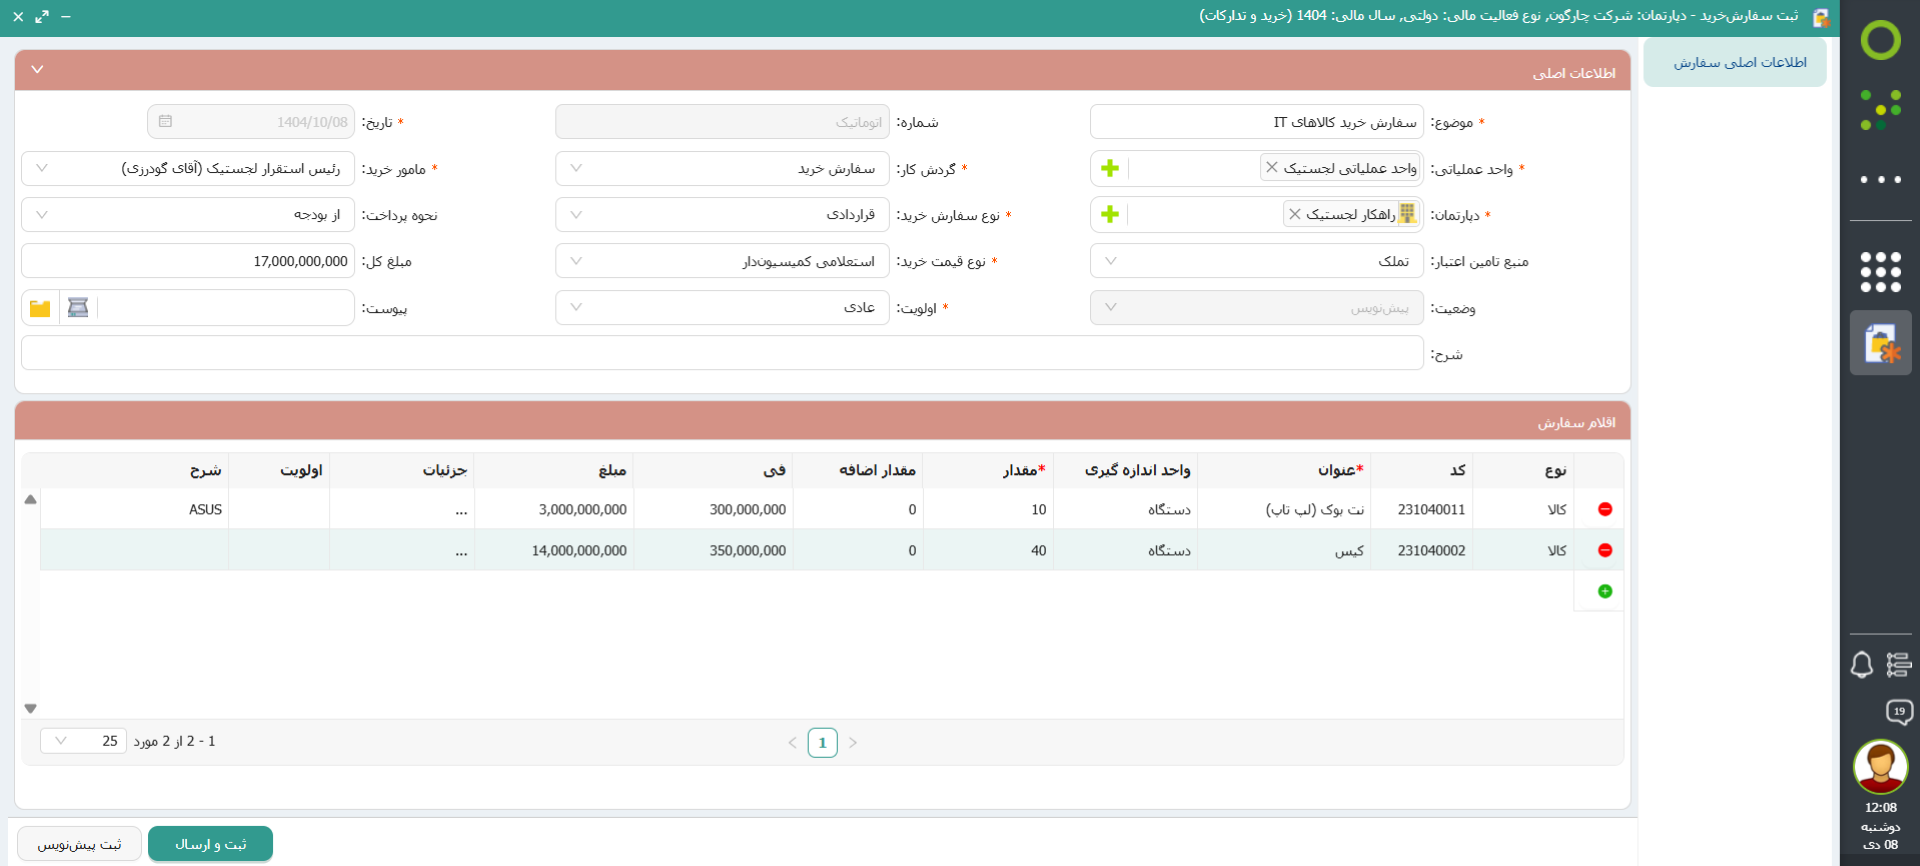Click into the شرح text field

722,353
